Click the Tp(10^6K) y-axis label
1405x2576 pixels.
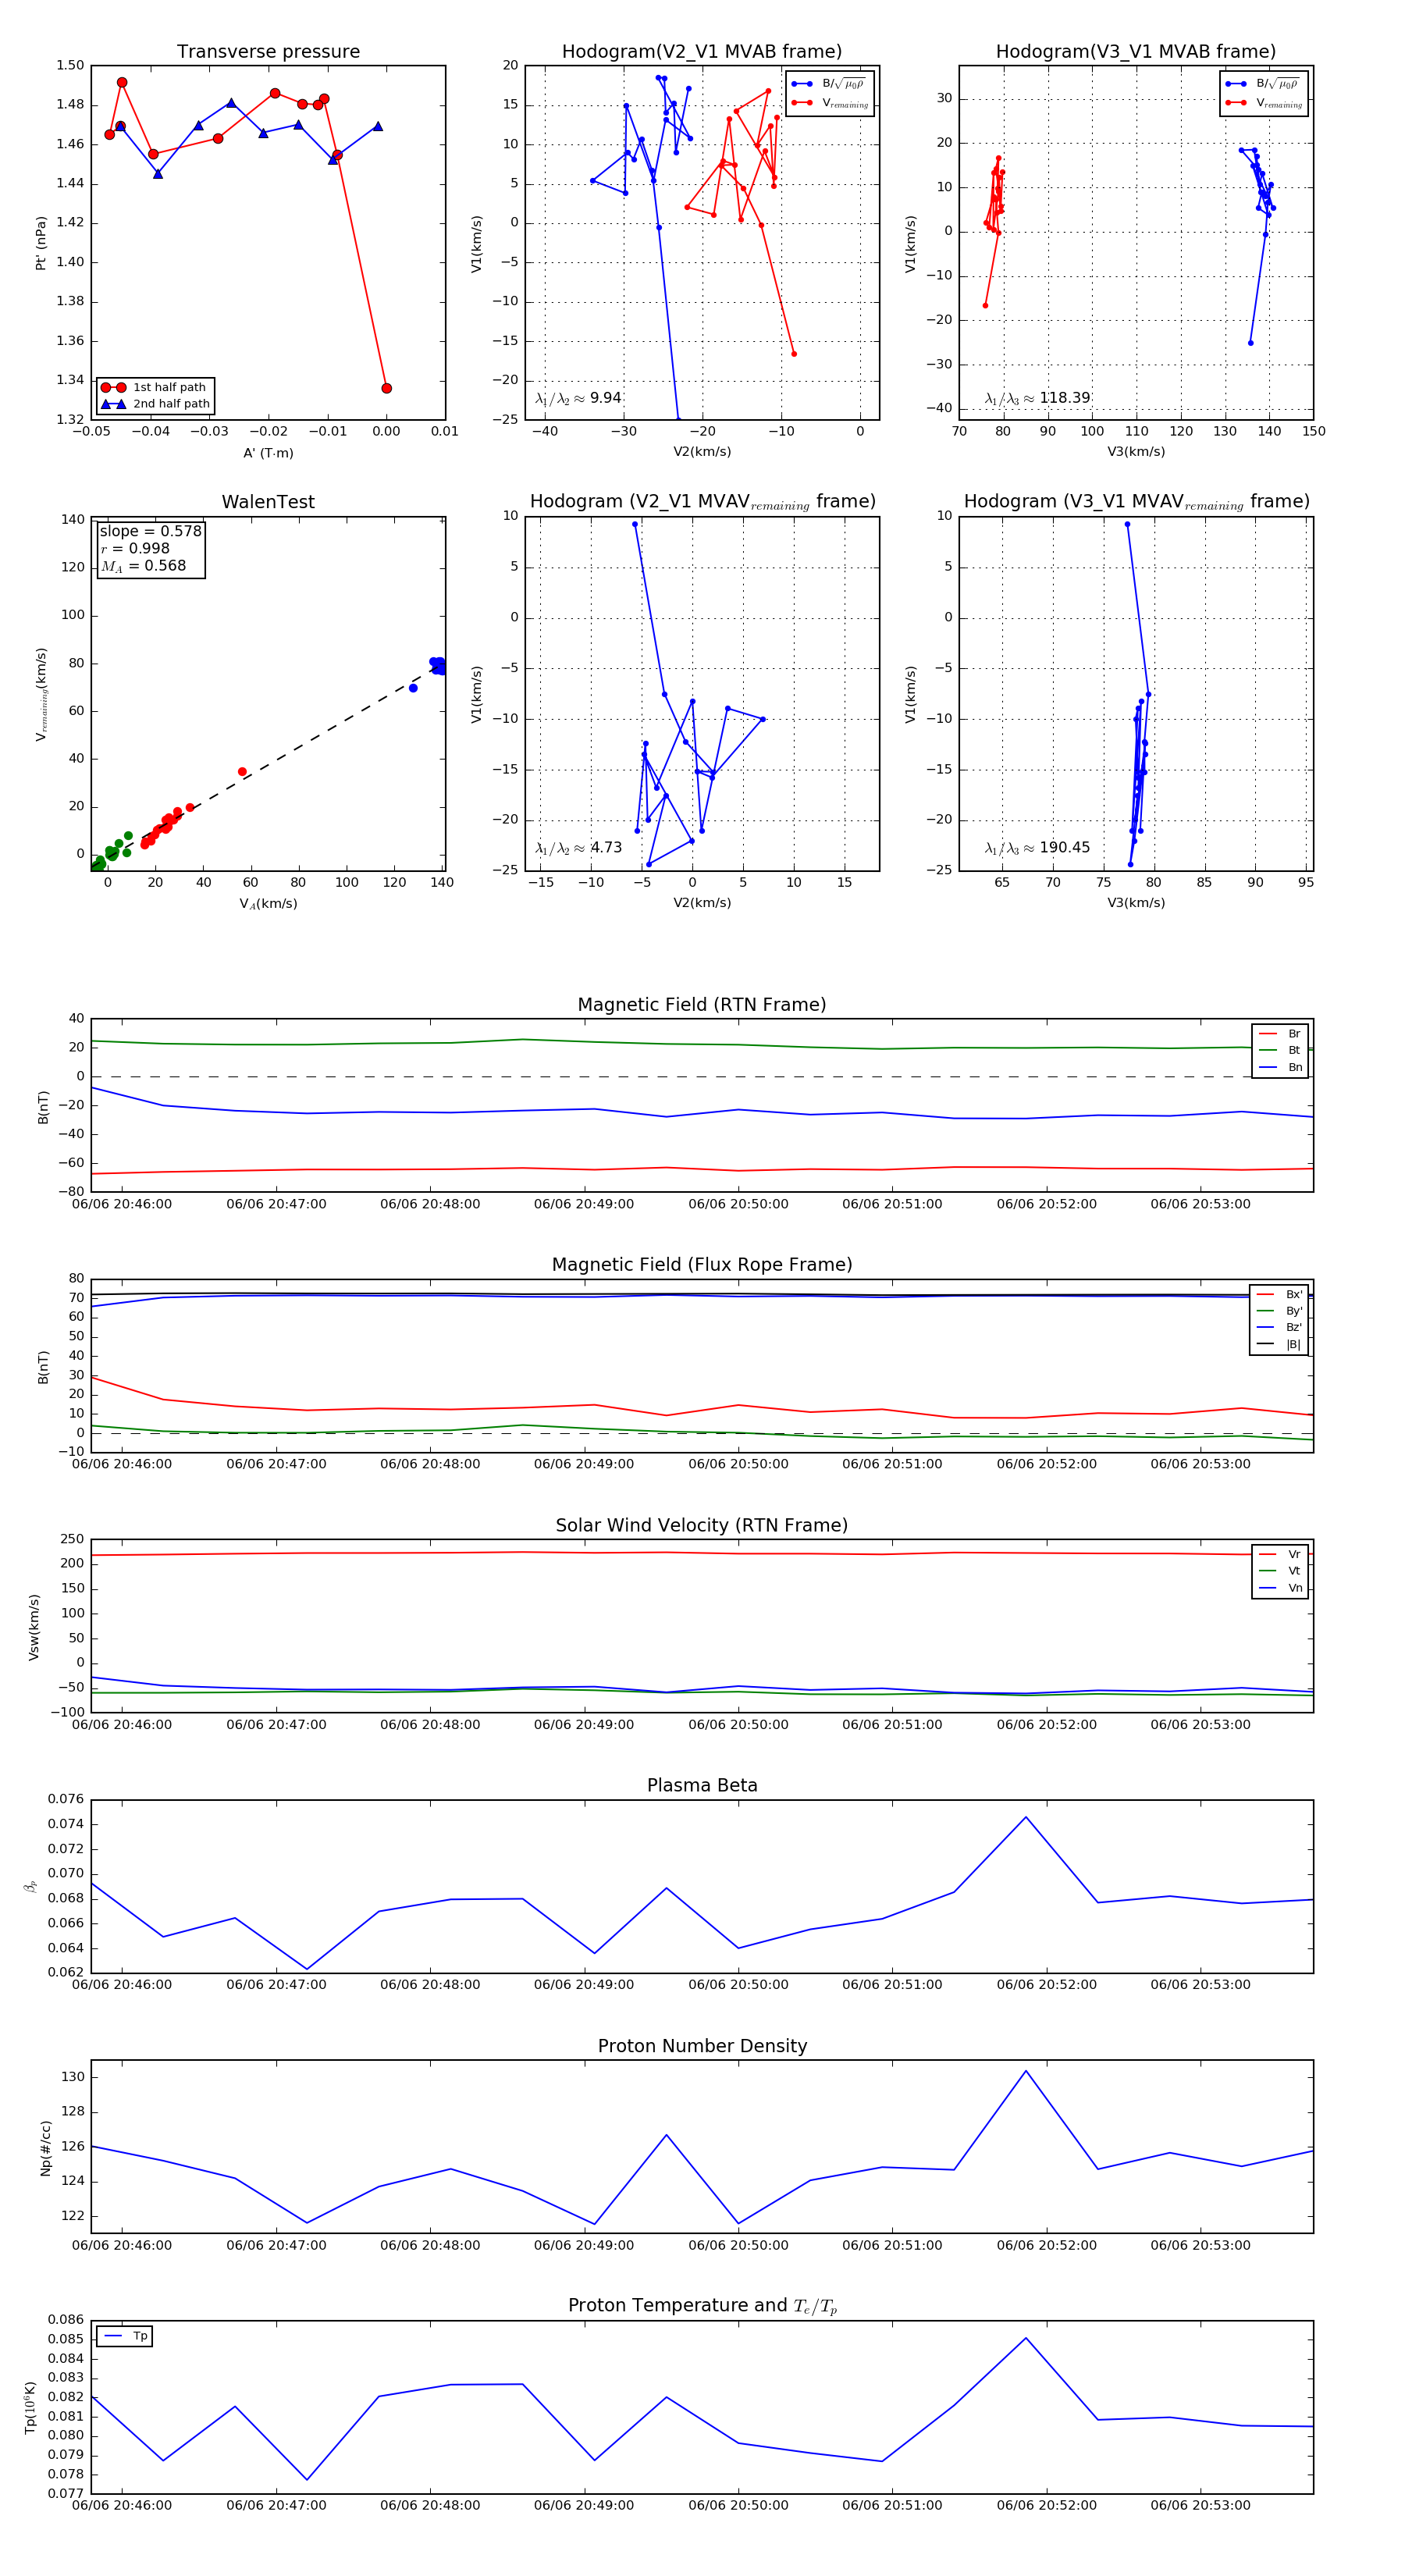point(31,2408)
